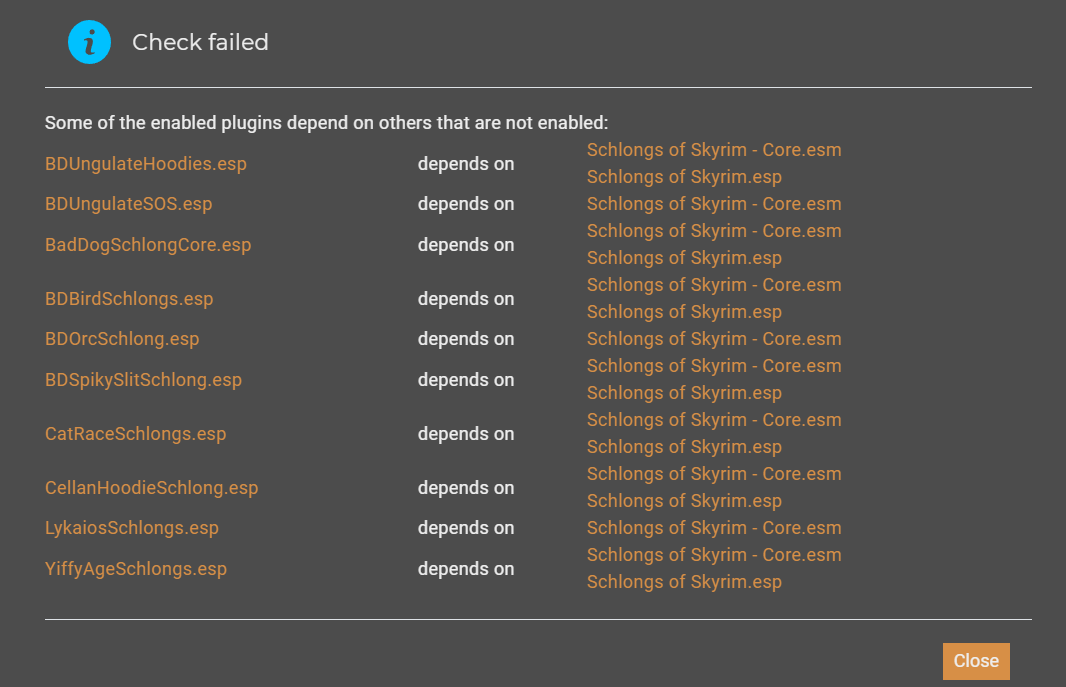Click Schlongs of Skyrim.esp dependency for BadDogSchlongCore.esp
This screenshot has width=1066, height=687.
684,258
